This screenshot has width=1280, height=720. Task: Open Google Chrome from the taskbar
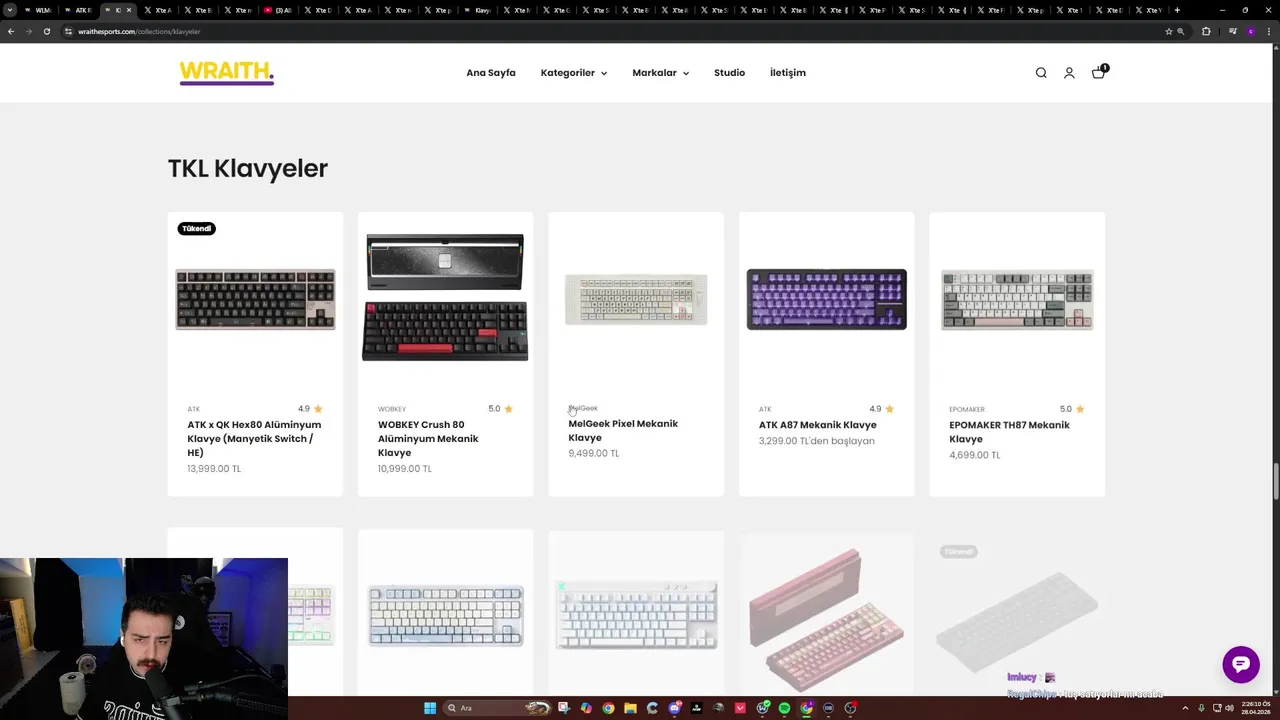(x=608, y=708)
